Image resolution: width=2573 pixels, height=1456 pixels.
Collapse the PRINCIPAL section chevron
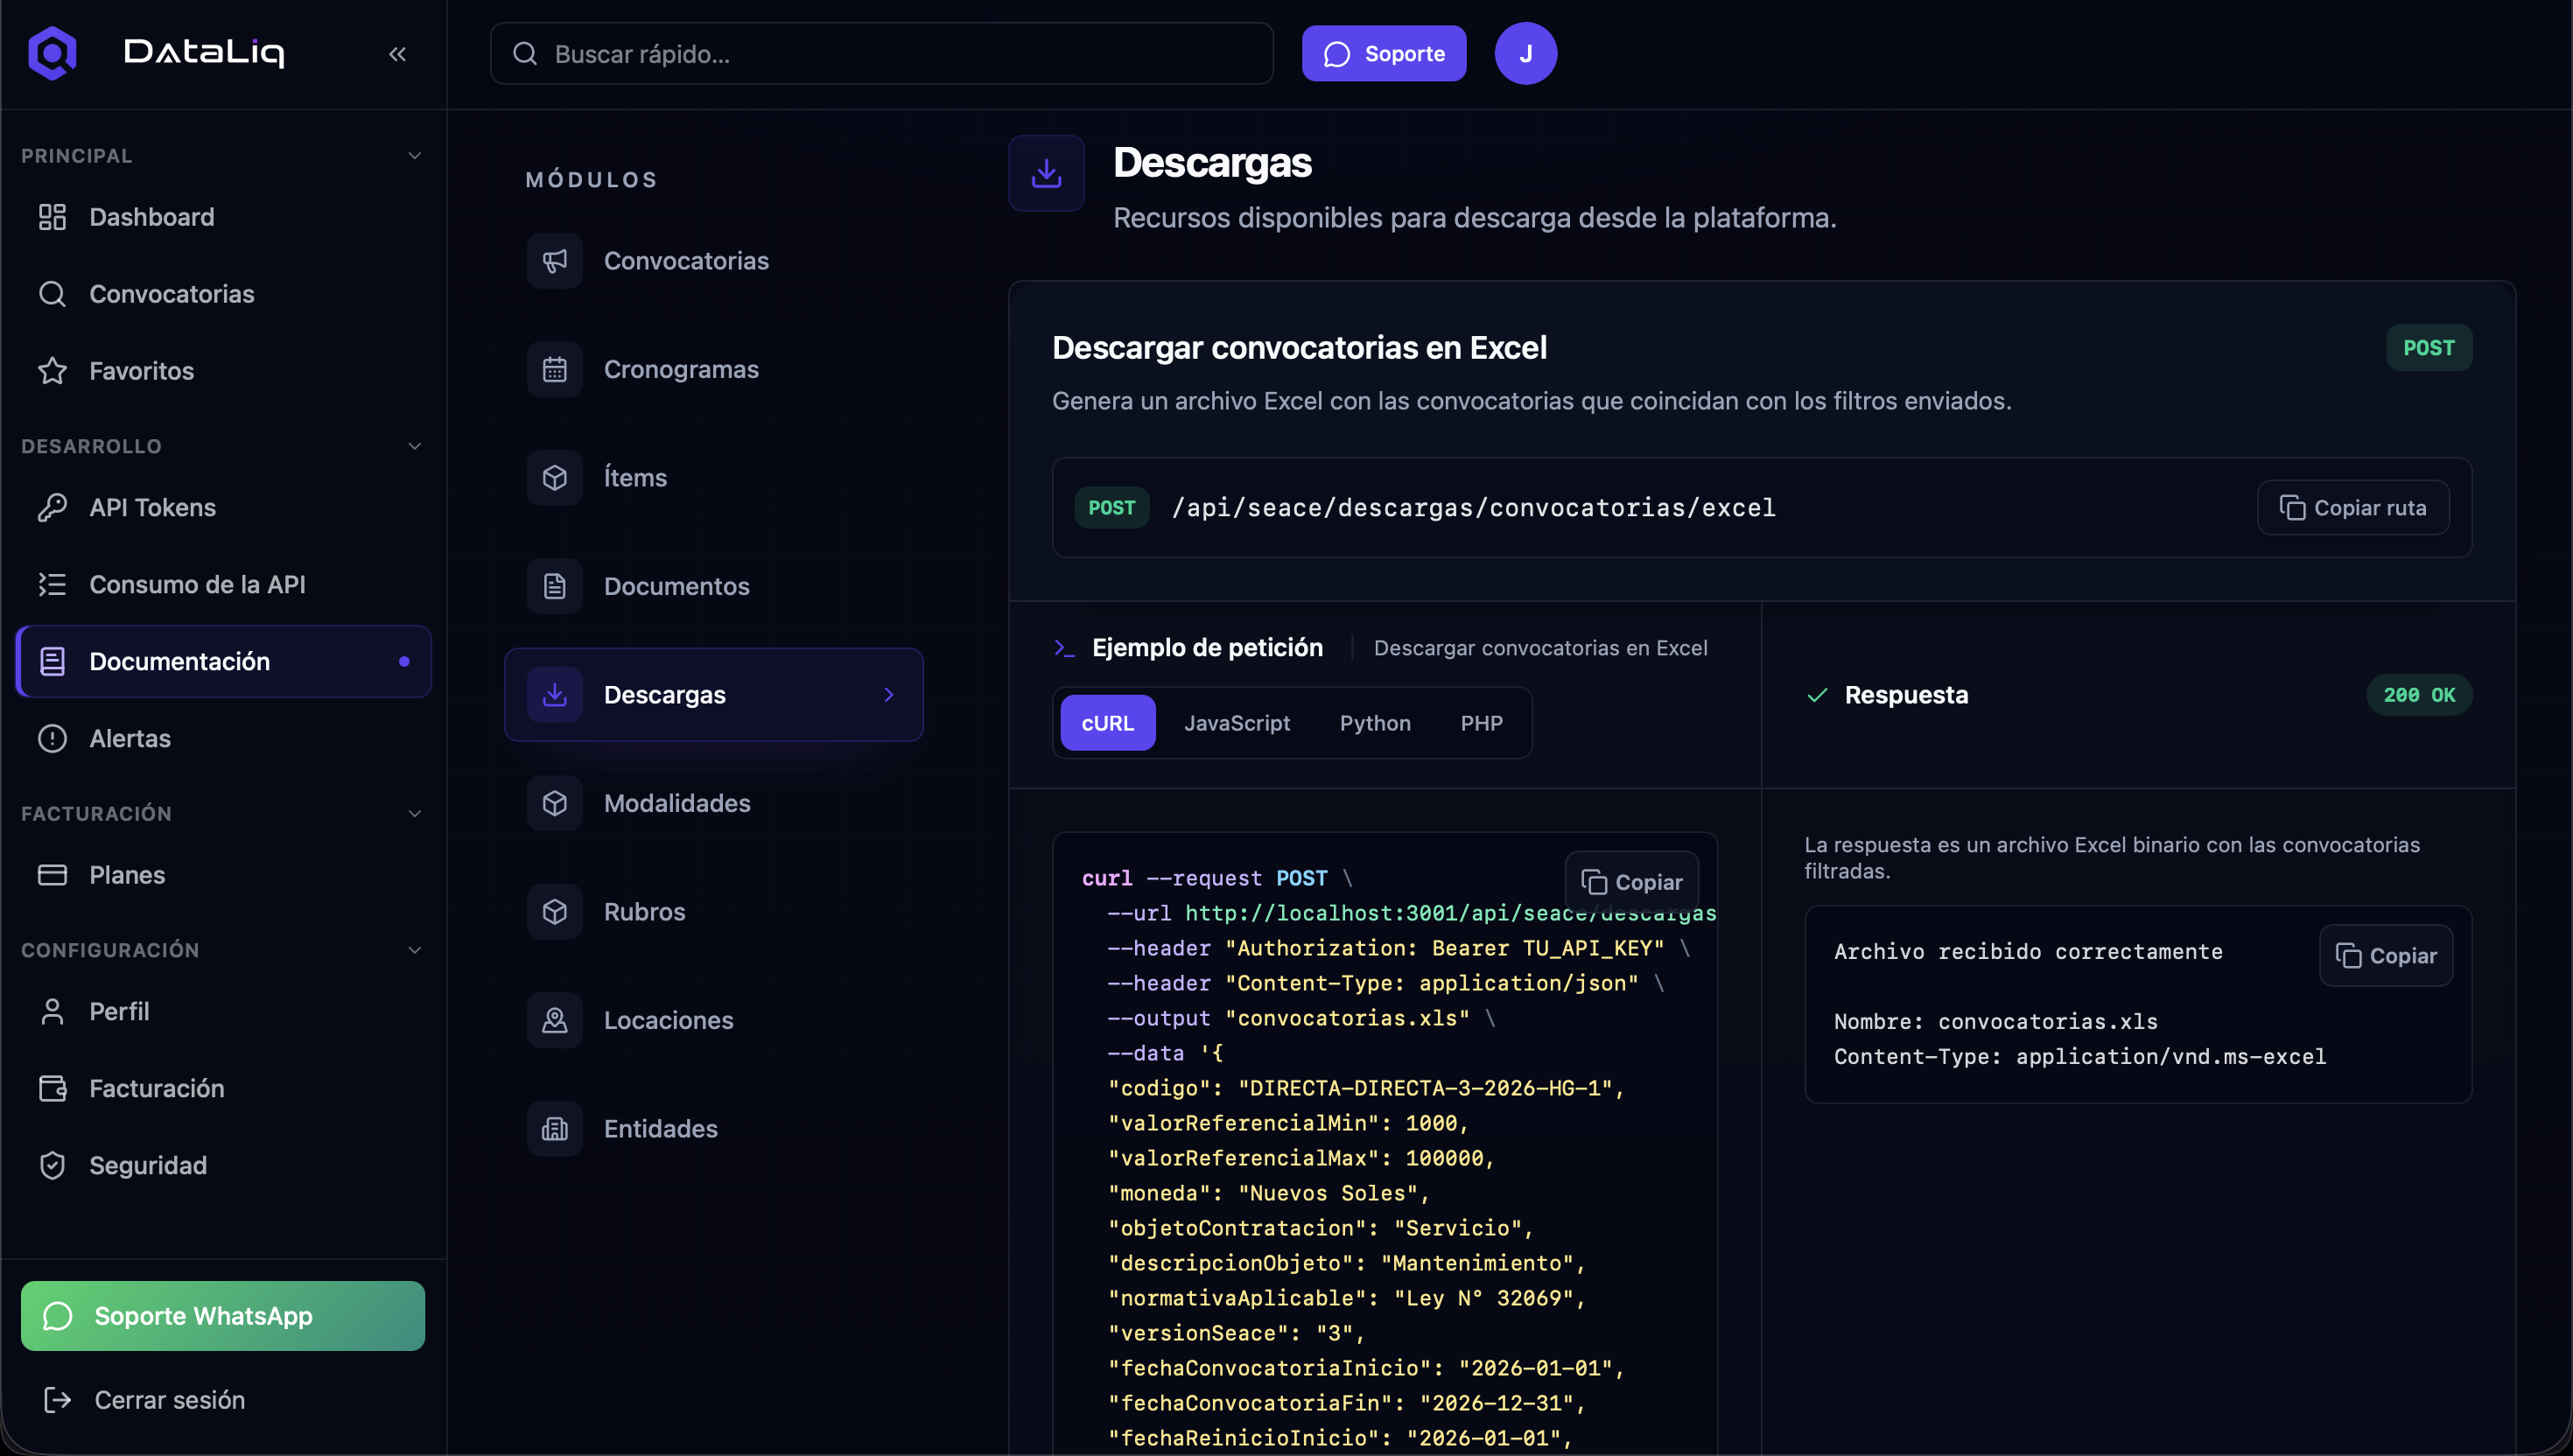(414, 156)
